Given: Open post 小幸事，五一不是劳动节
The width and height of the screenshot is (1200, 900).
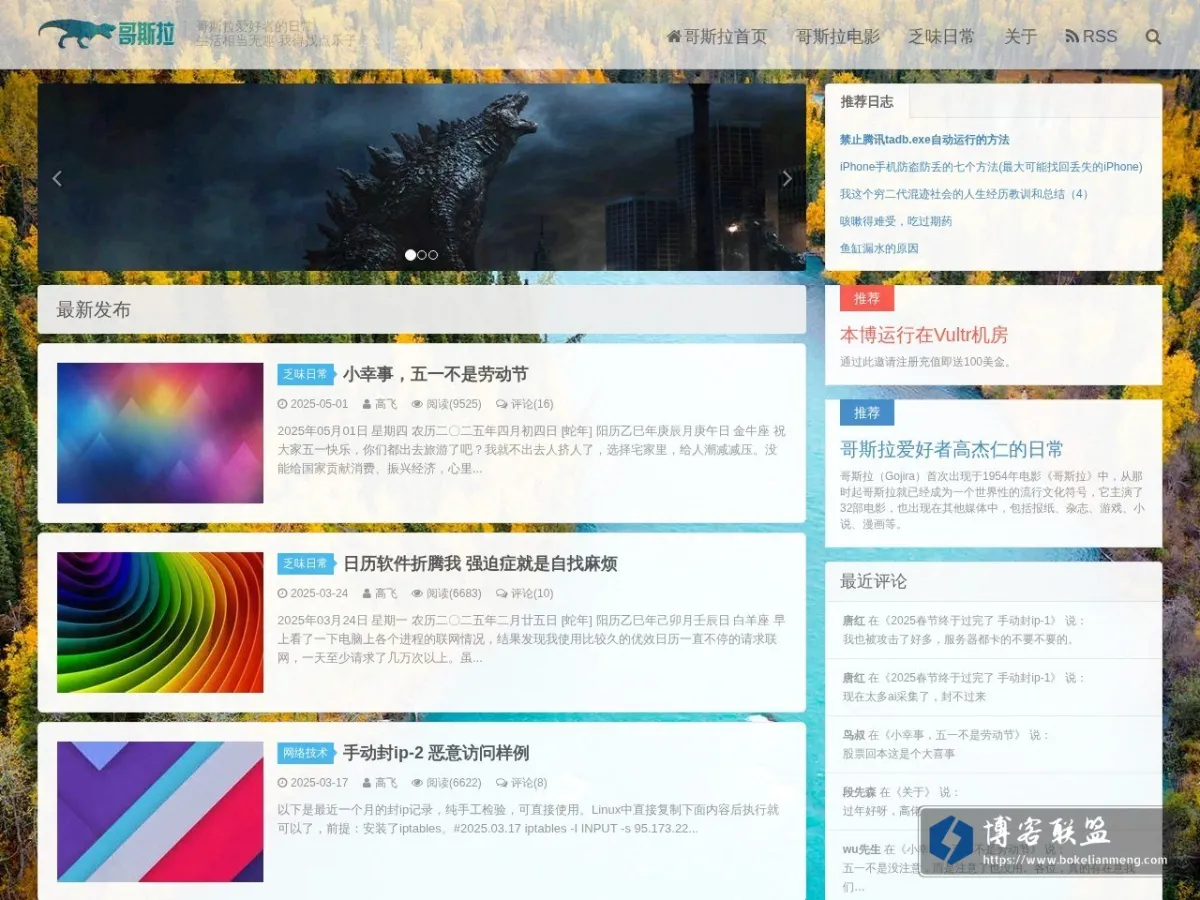Looking at the screenshot, I should (435, 374).
